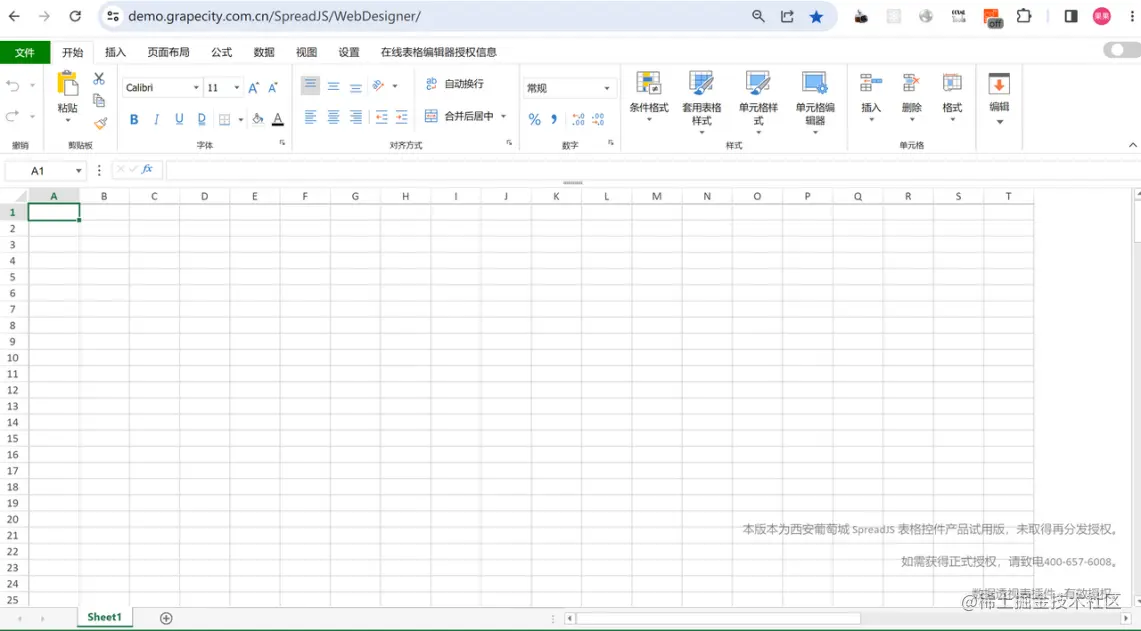Screen dimensions: 1141x631
Task: Center text horizontally
Action: pos(333,116)
